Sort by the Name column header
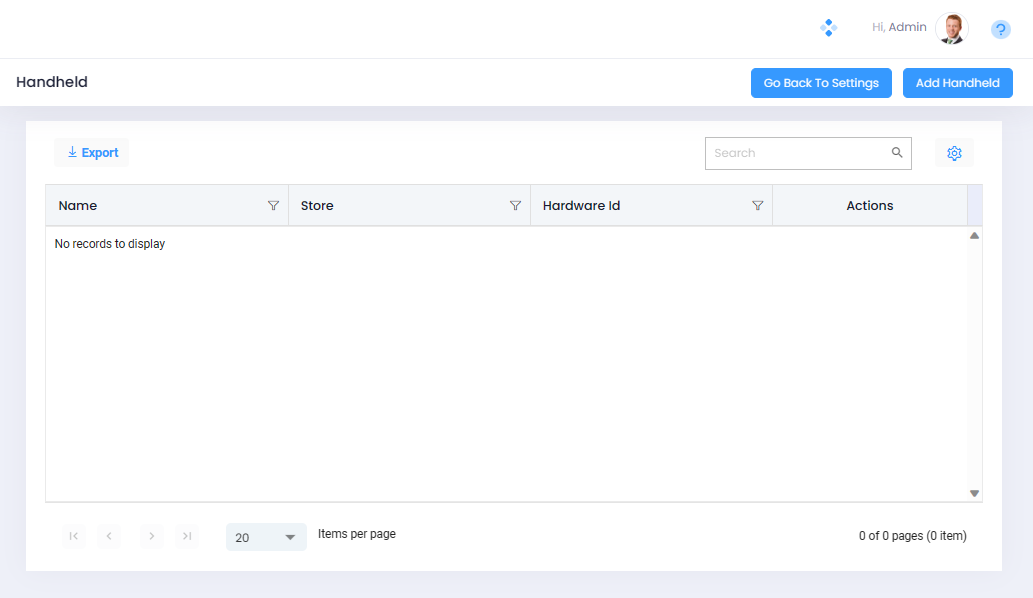This screenshot has width=1033, height=598. click(78, 205)
